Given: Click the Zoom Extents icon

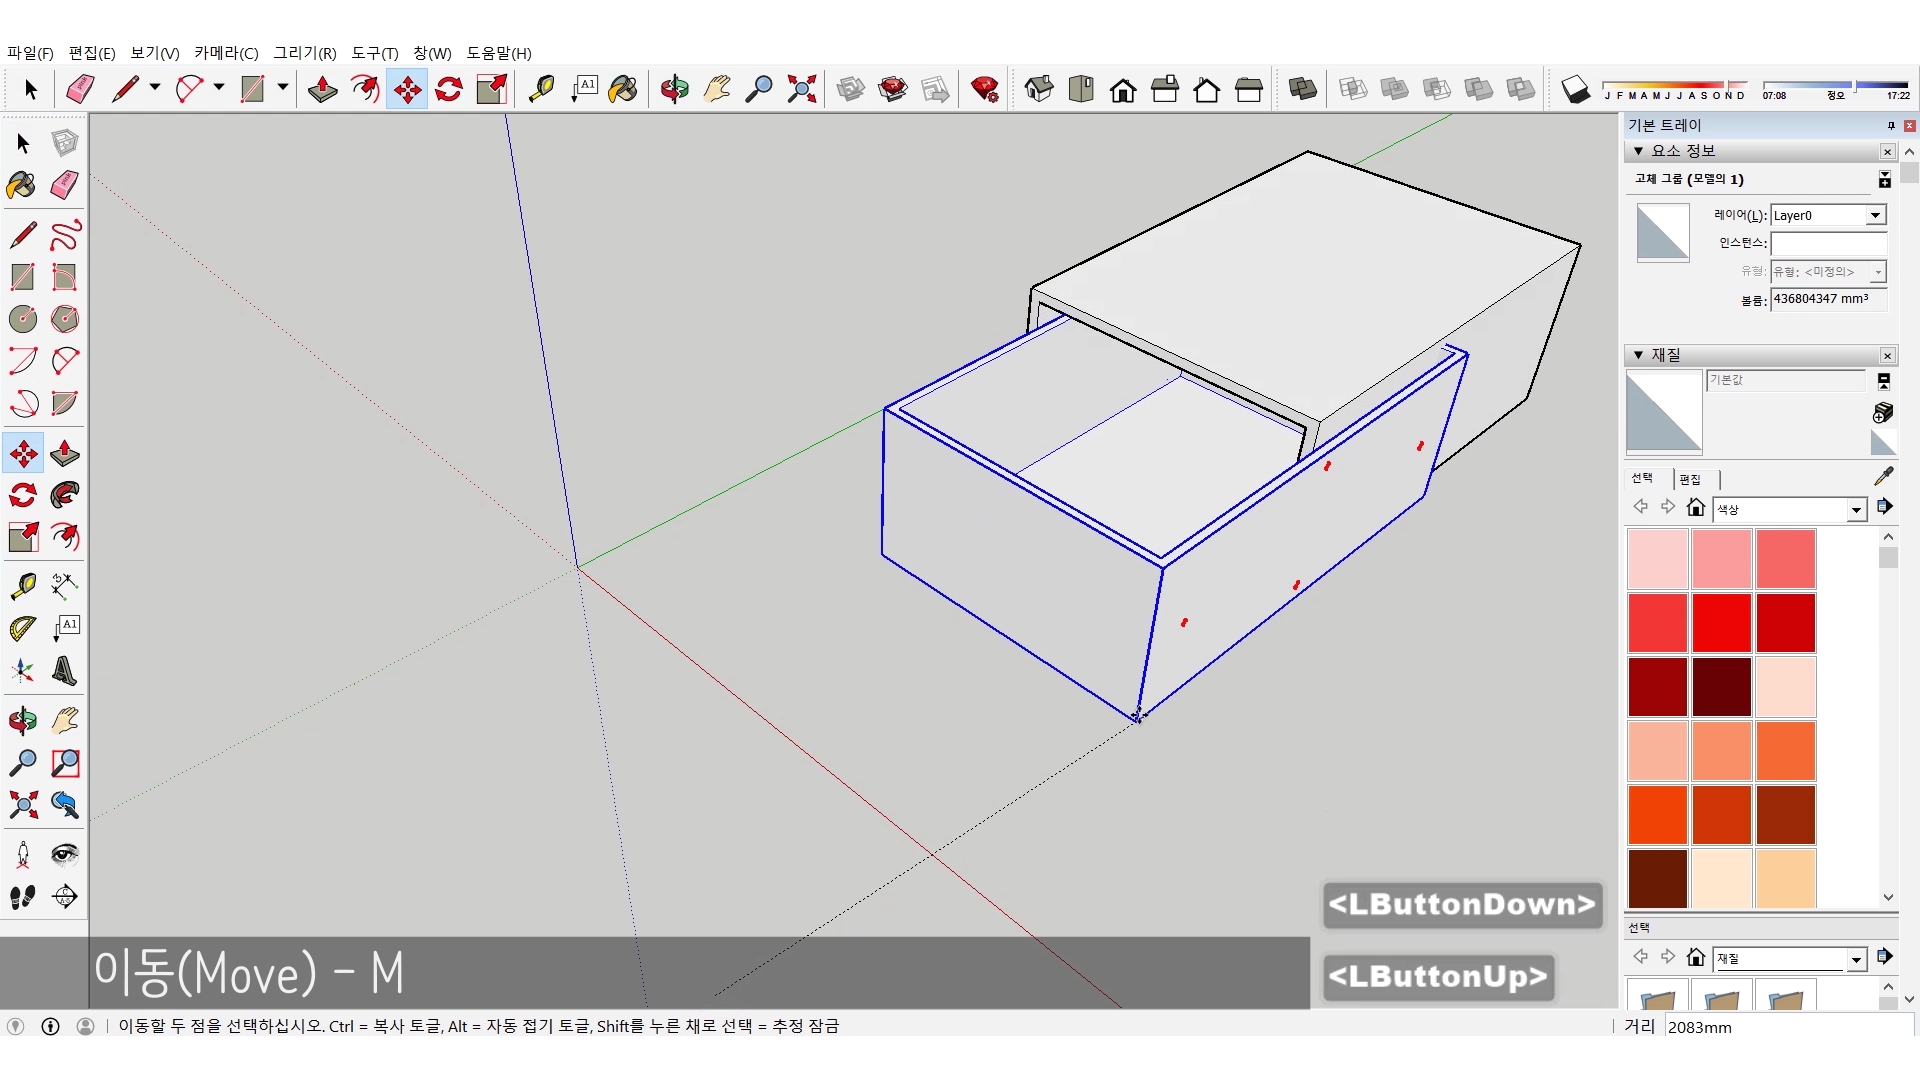Looking at the screenshot, I should 801,89.
